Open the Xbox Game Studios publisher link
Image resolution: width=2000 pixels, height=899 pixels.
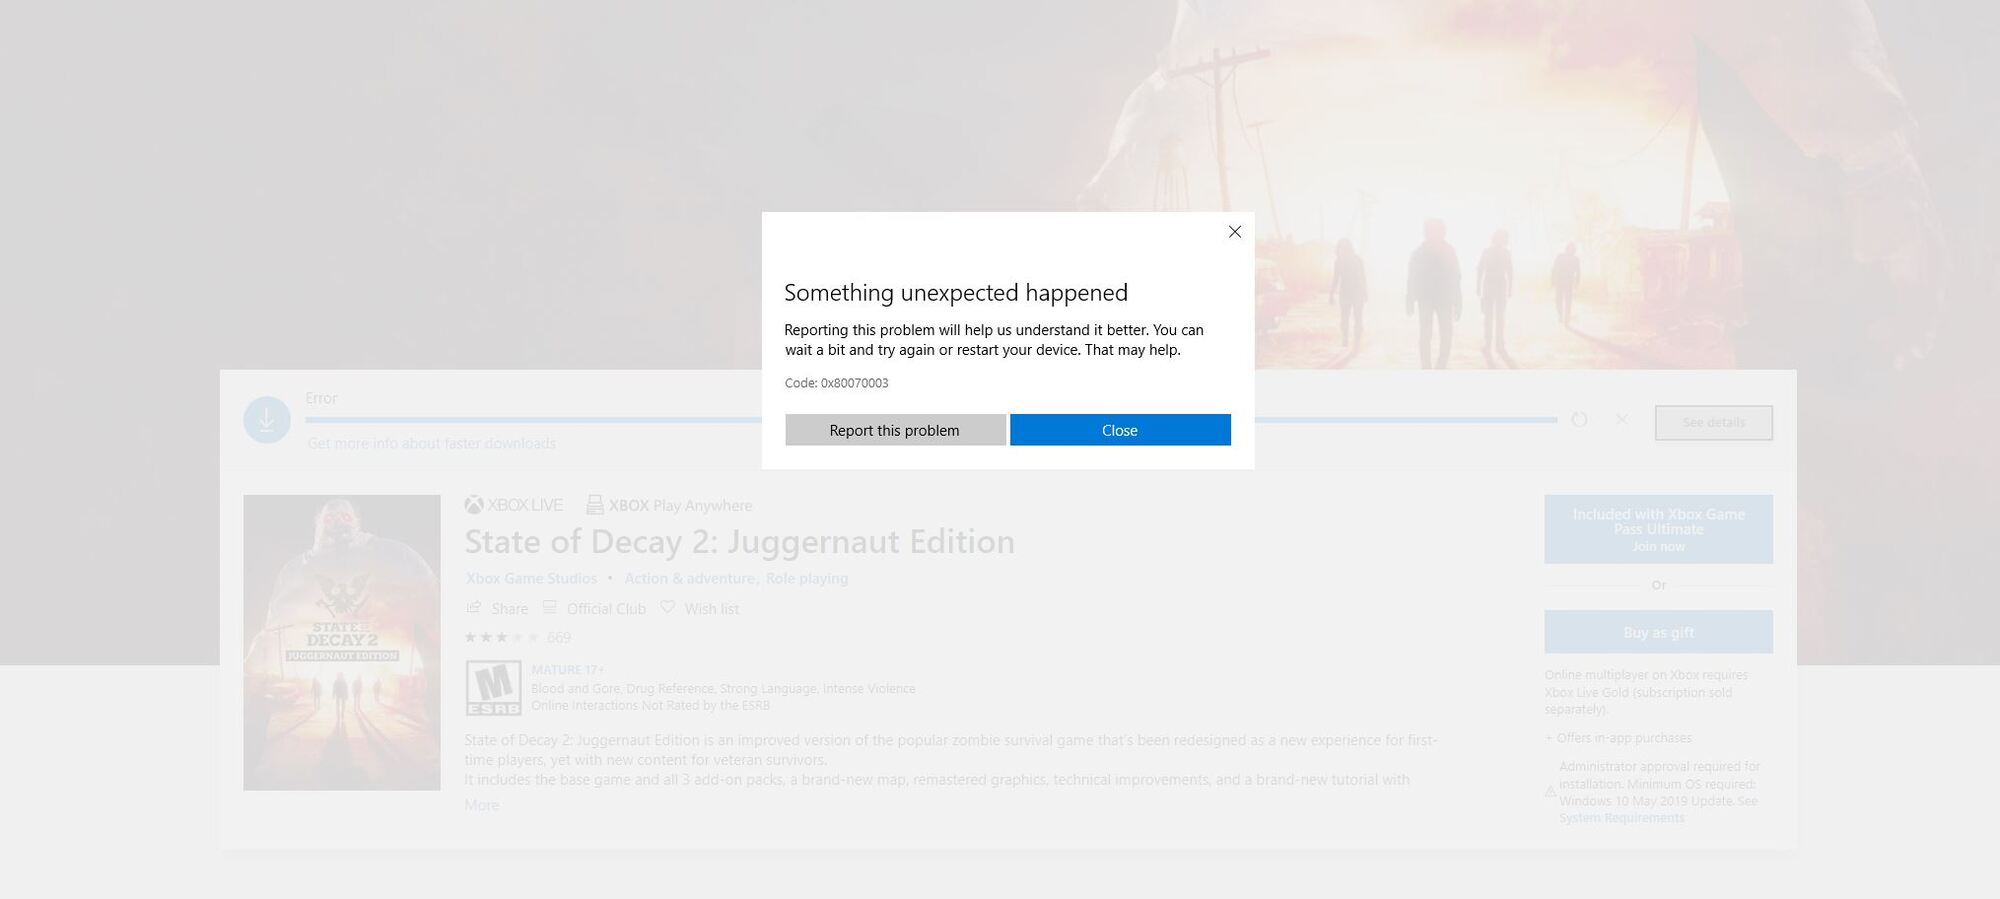coord(531,578)
